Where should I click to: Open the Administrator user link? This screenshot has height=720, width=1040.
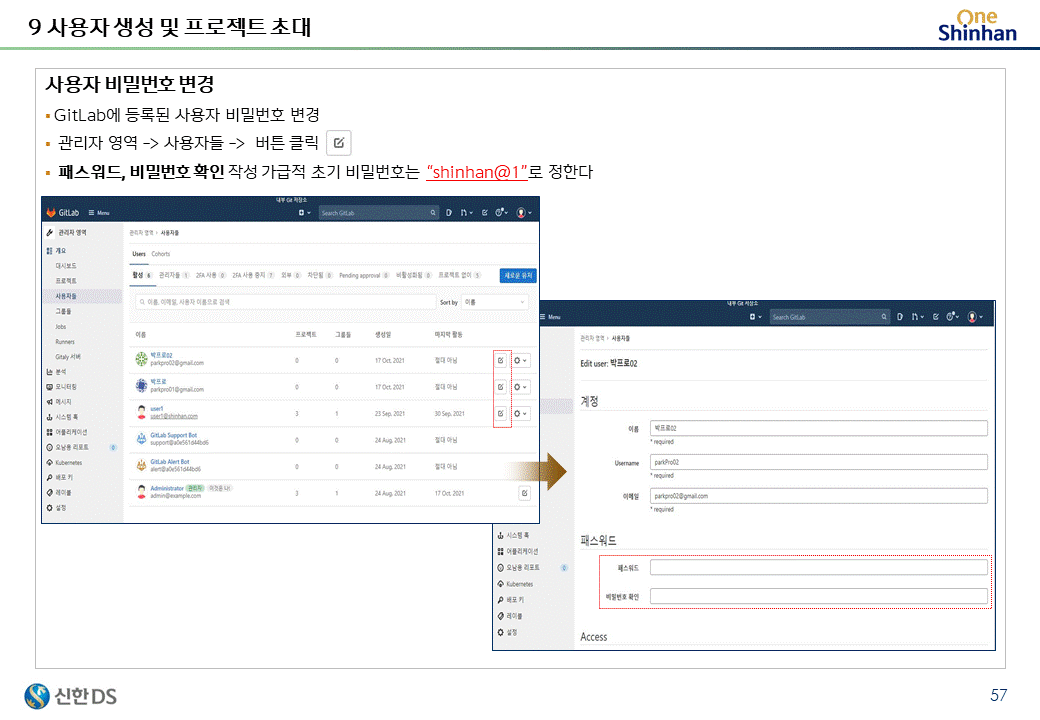(166, 489)
